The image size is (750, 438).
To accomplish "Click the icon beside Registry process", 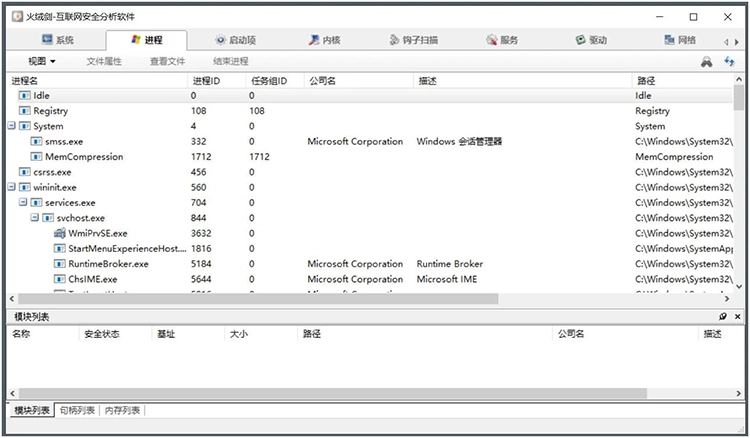I will pos(25,111).
